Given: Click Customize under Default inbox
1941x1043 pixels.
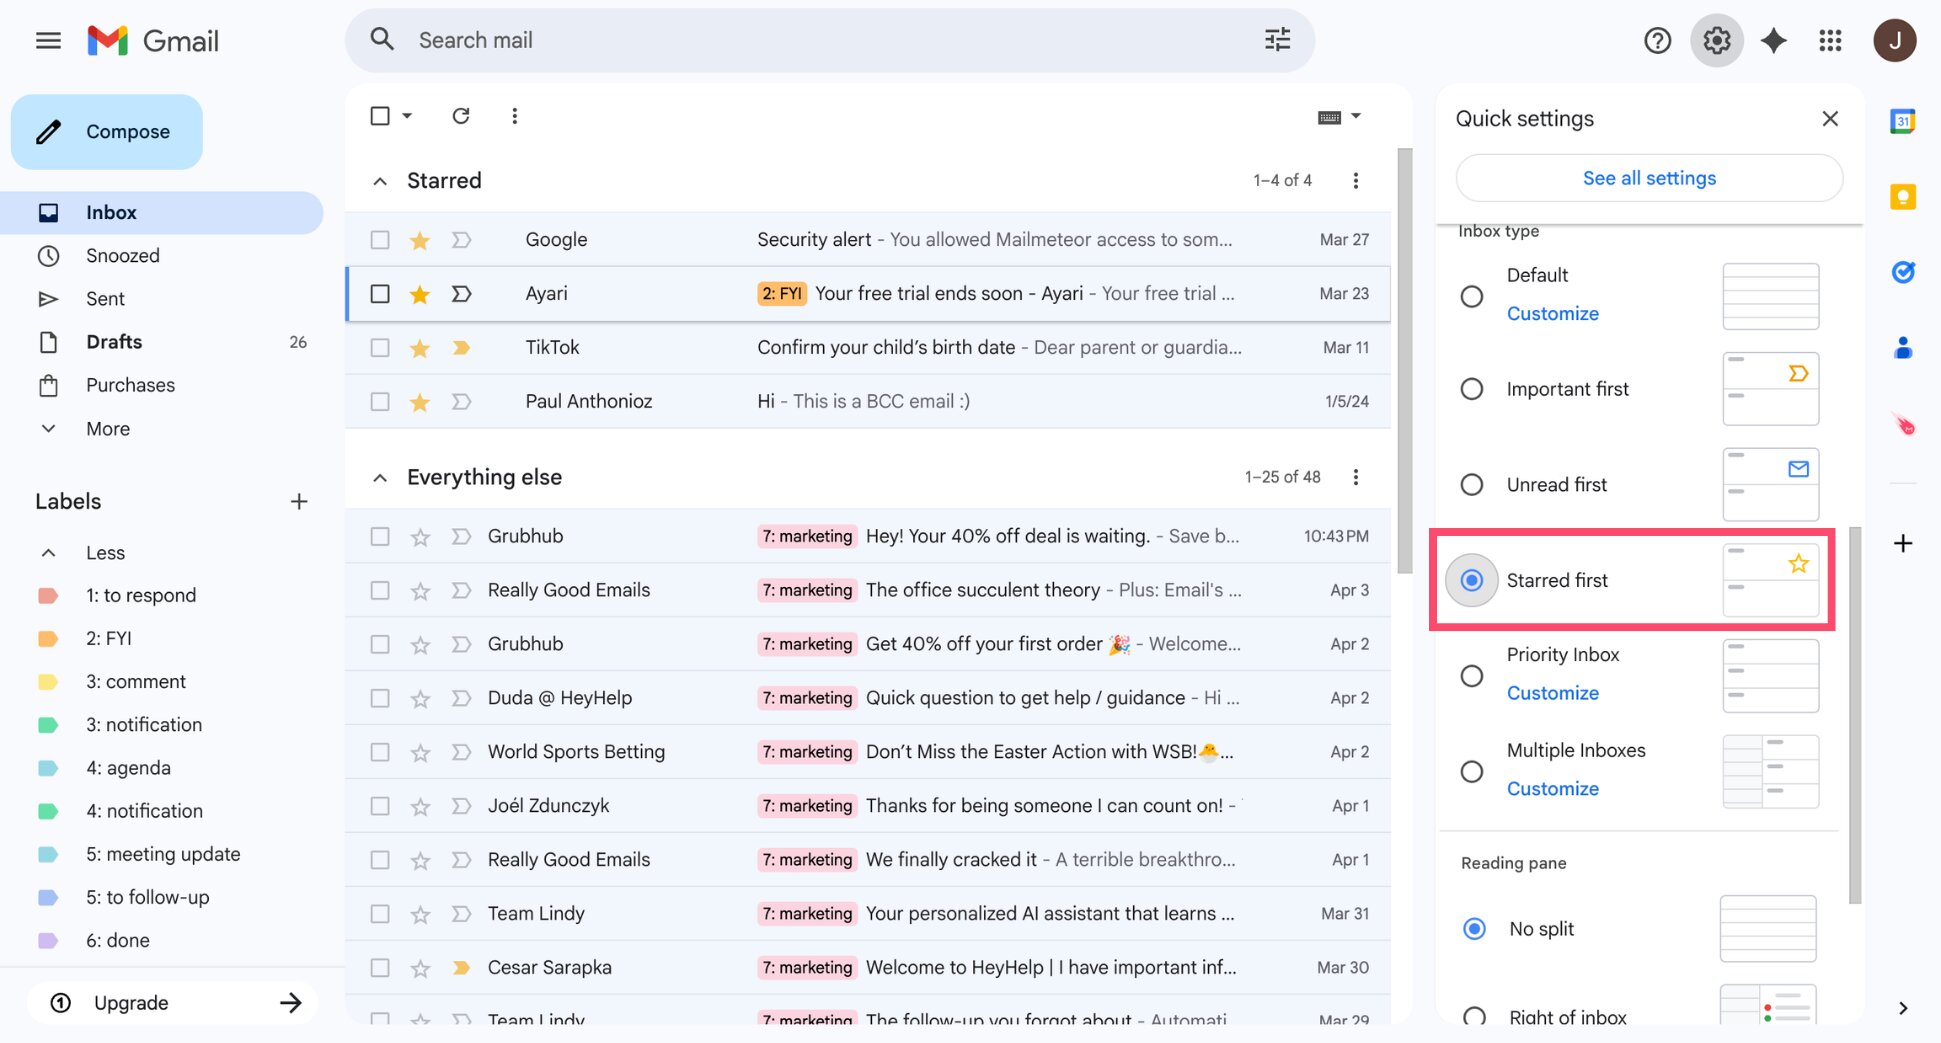Looking at the screenshot, I should pyautogui.click(x=1552, y=314).
